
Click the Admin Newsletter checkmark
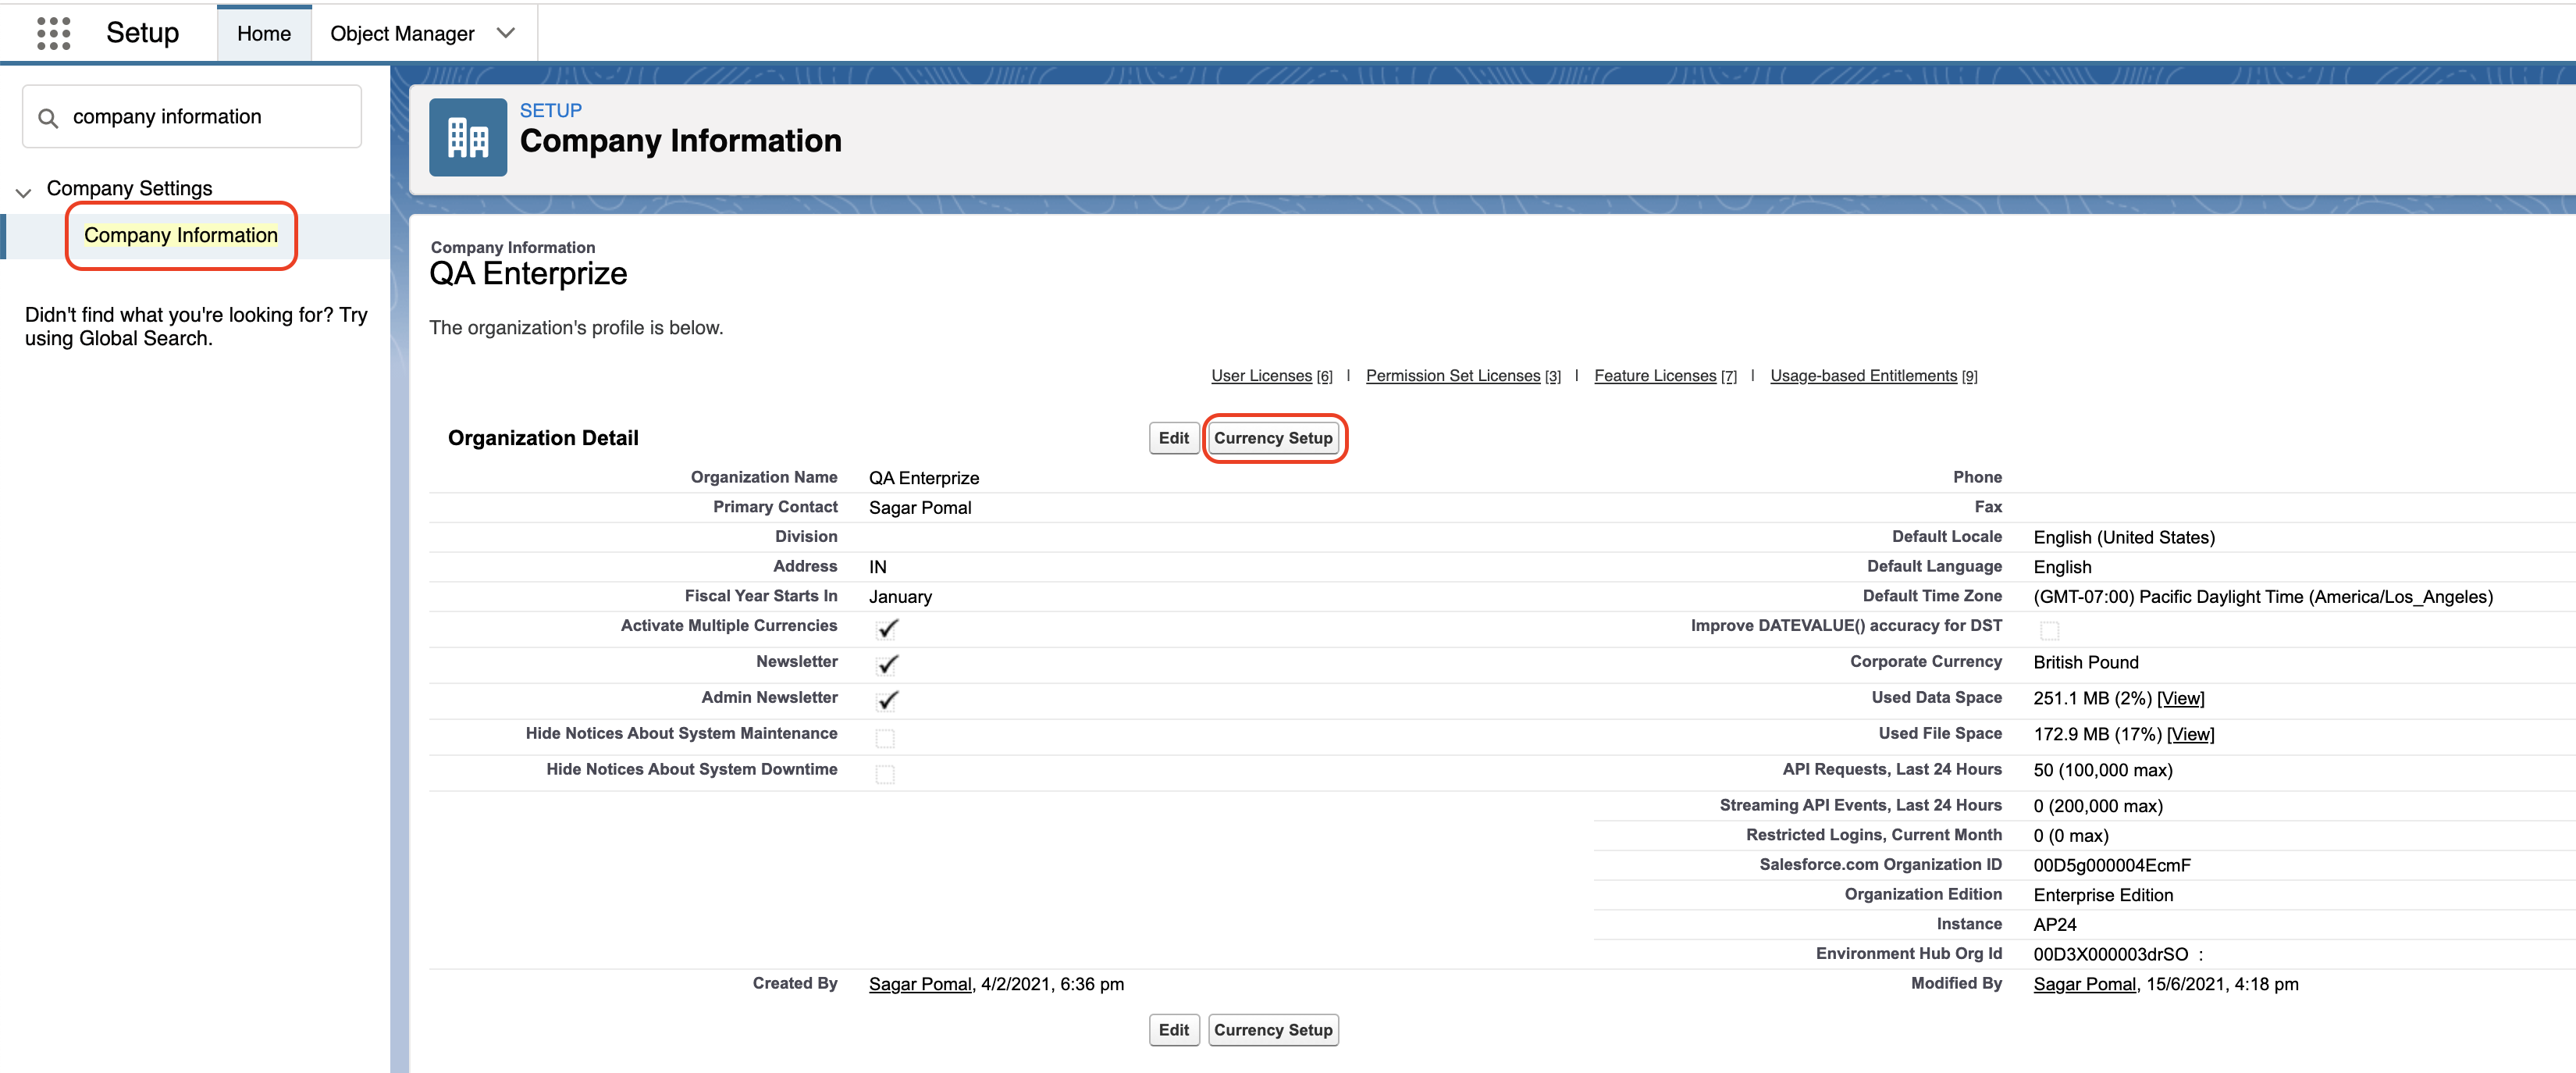(886, 700)
